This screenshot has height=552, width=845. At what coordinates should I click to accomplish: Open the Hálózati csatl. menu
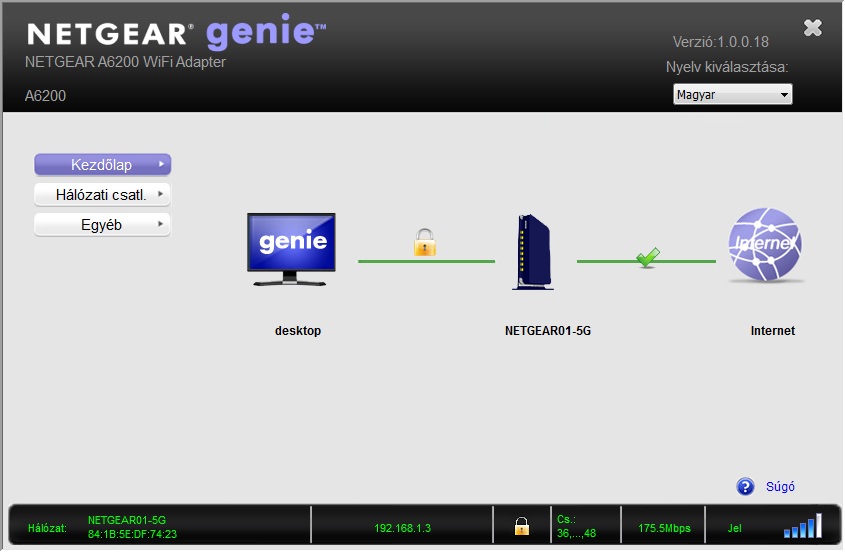coord(102,195)
